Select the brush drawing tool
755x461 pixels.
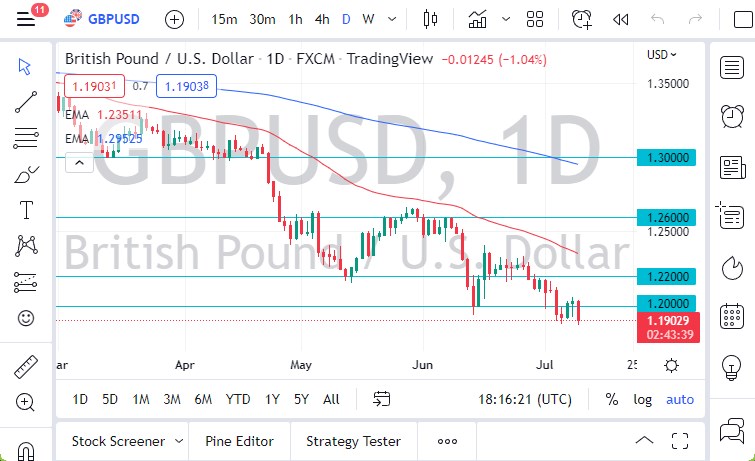point(26,173)
